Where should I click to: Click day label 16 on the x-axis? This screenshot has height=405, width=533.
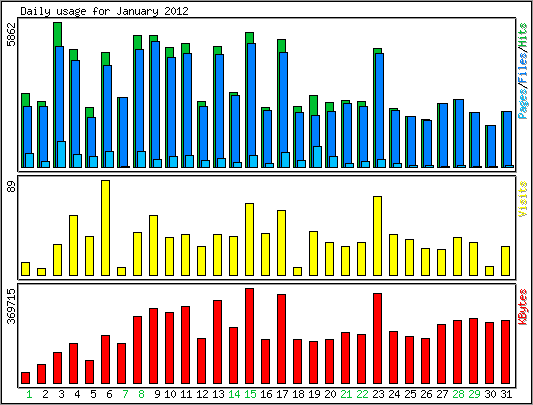(x=266, y=394)
